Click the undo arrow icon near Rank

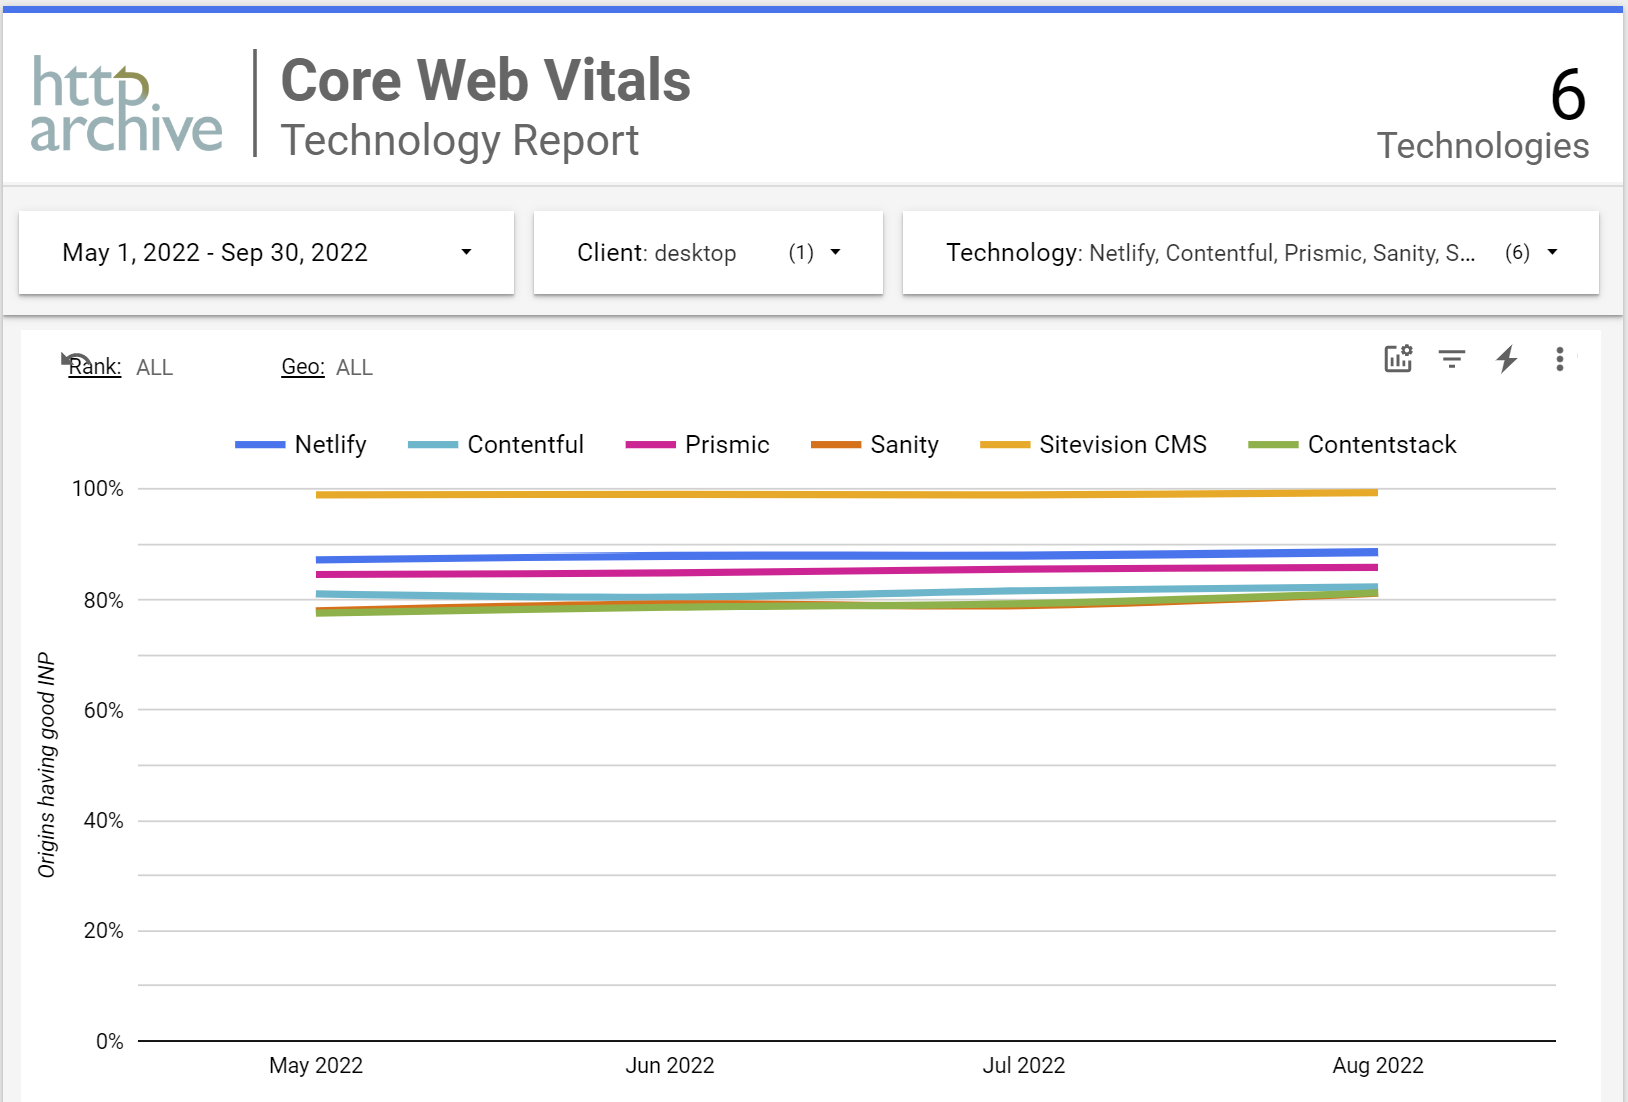72,358
